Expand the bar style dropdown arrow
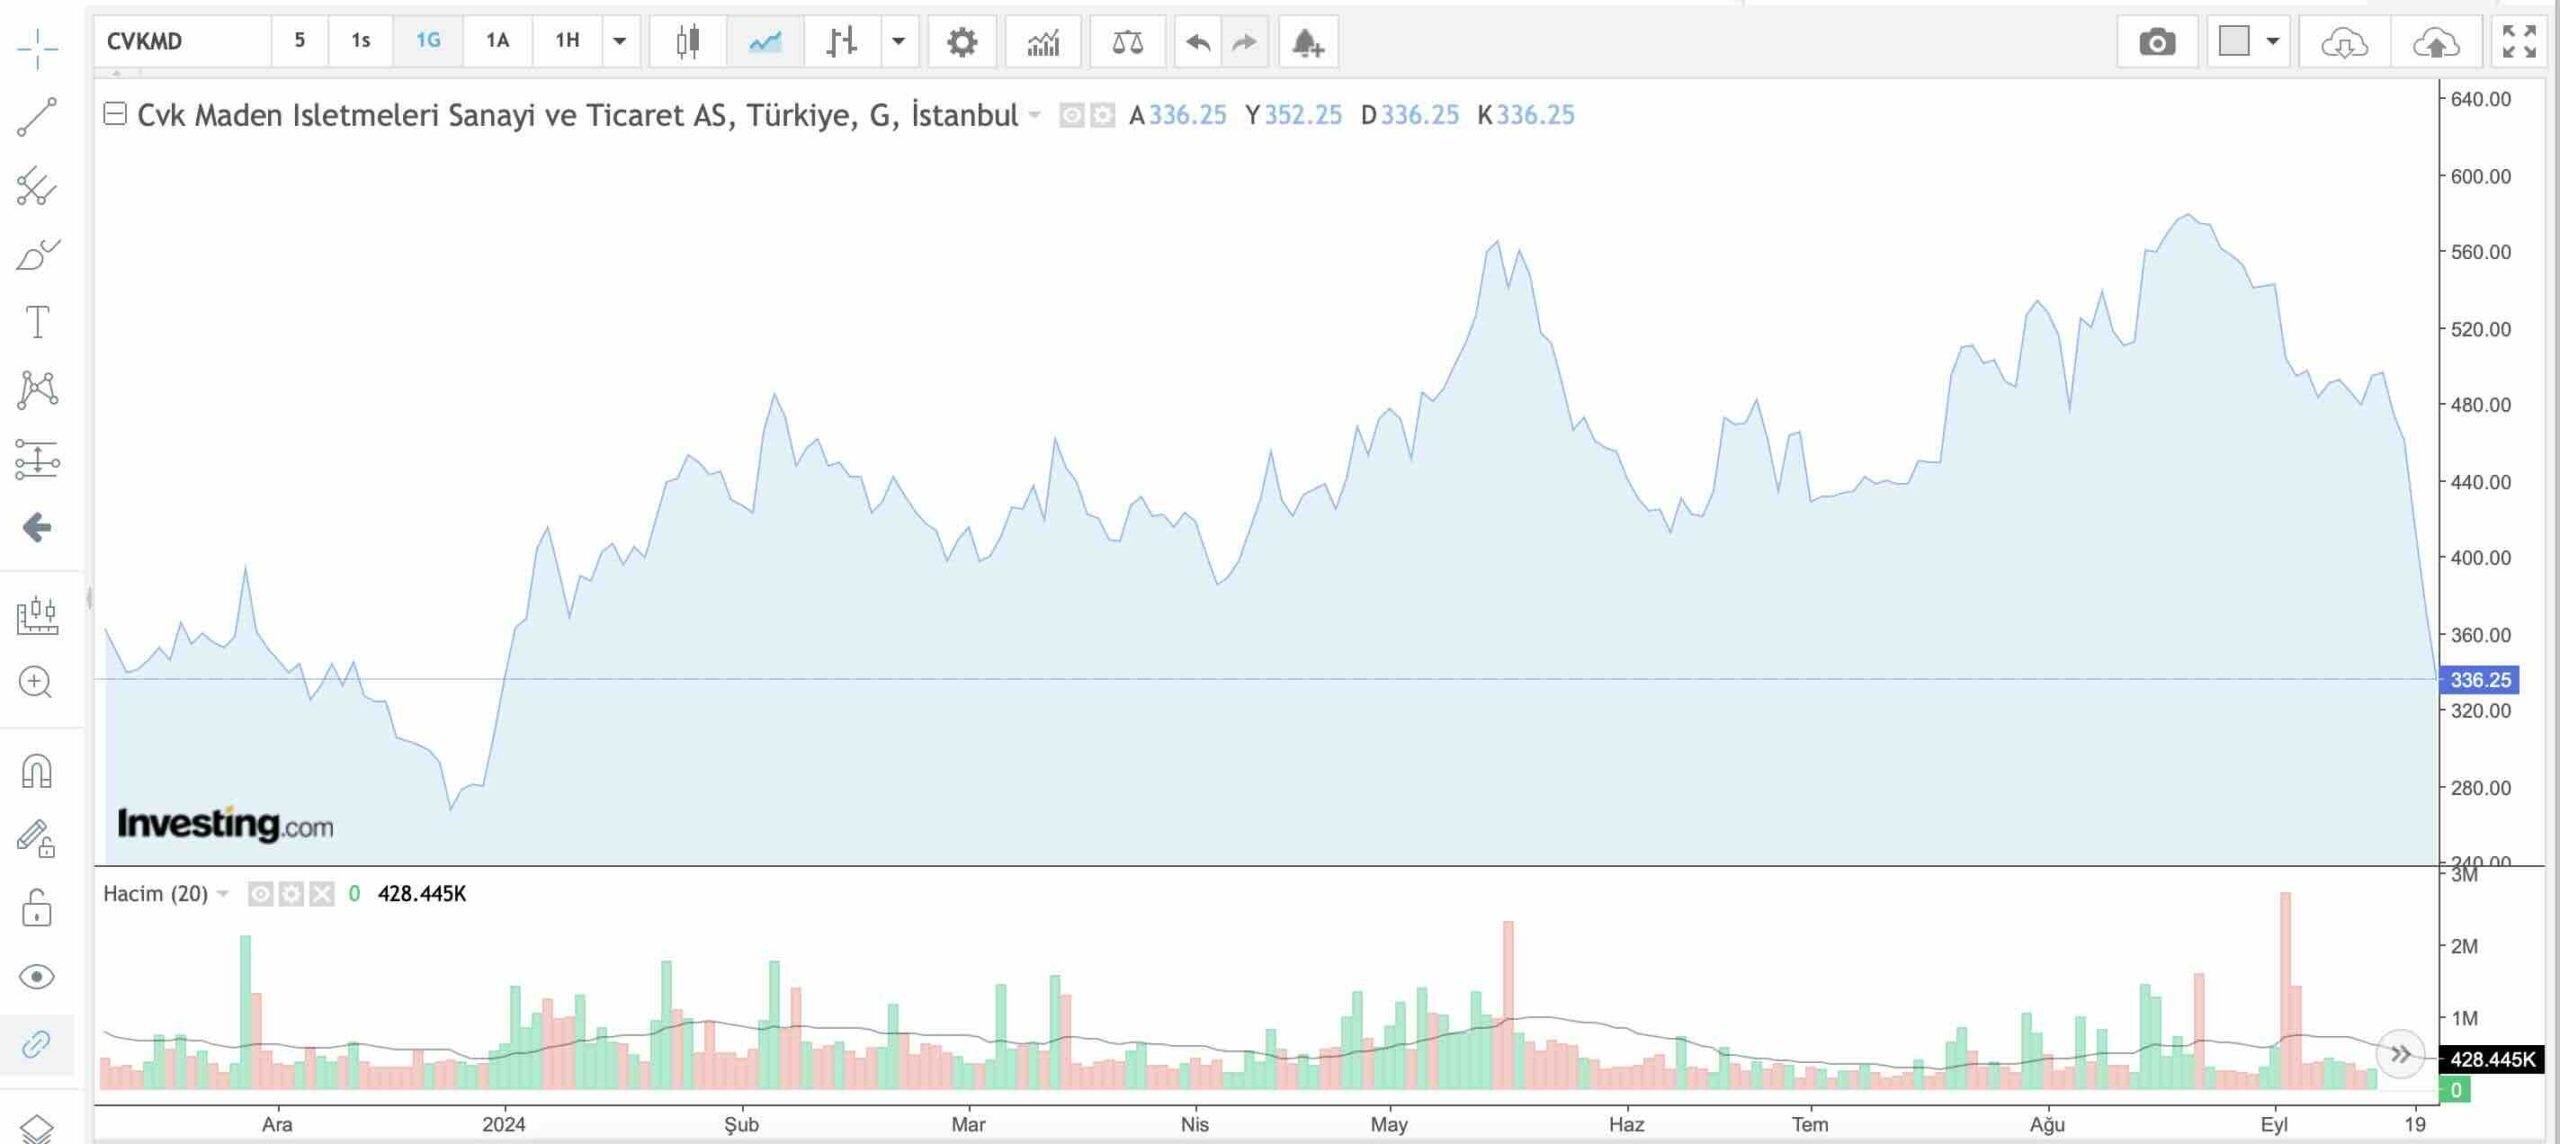Image resolution: width=2560 pixels, height=1144 pixels. point(899,42)
